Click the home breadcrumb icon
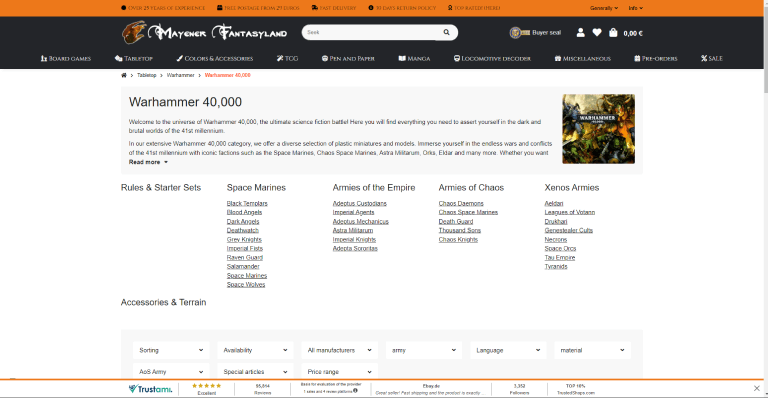 tap(124, 75)
